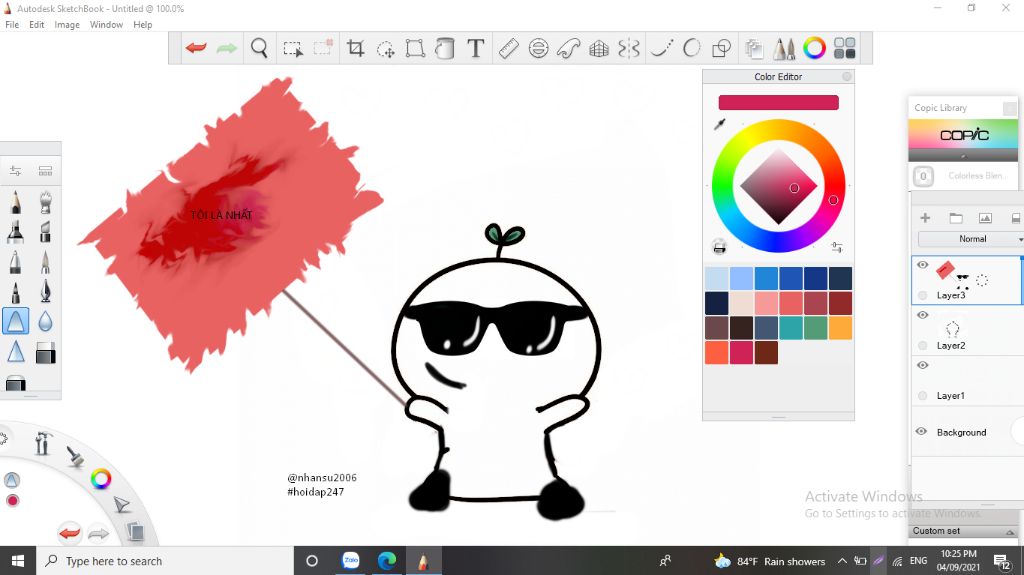Toggle Background layer visibility eye
The image size is (1024, 575).
(921, 431)
